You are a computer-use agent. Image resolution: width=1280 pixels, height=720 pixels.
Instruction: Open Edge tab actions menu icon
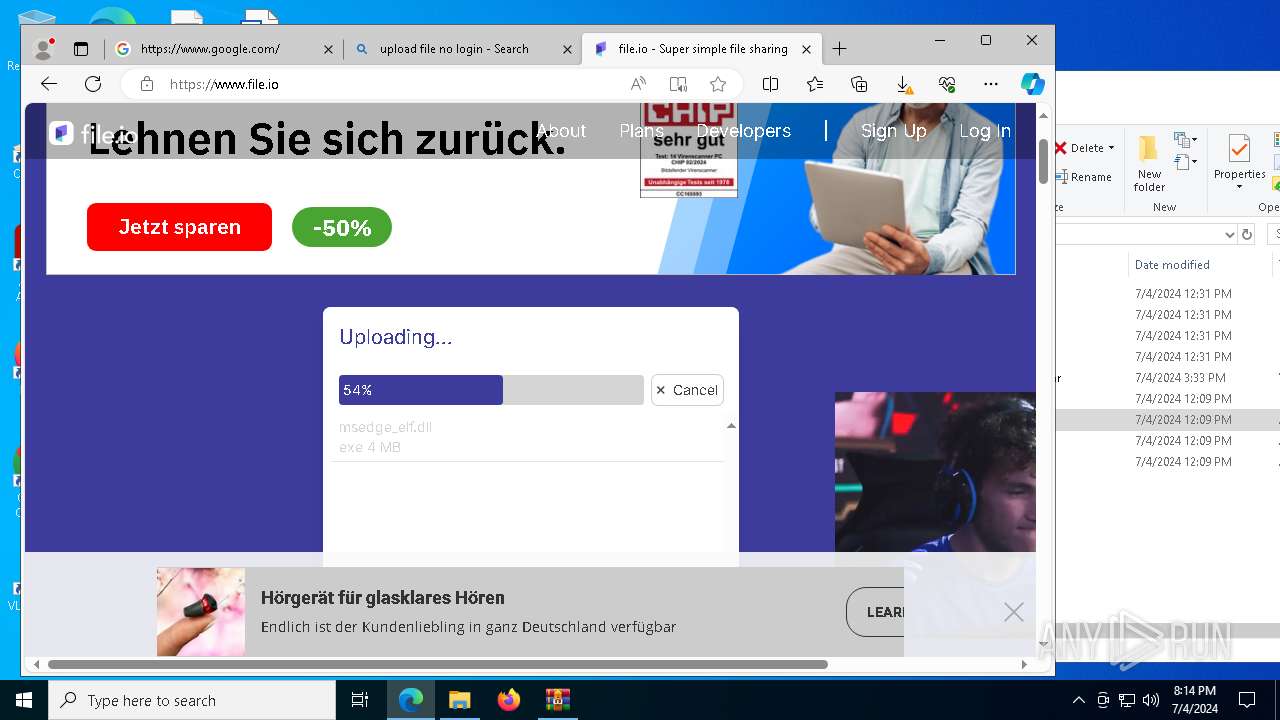coord(81,48)
